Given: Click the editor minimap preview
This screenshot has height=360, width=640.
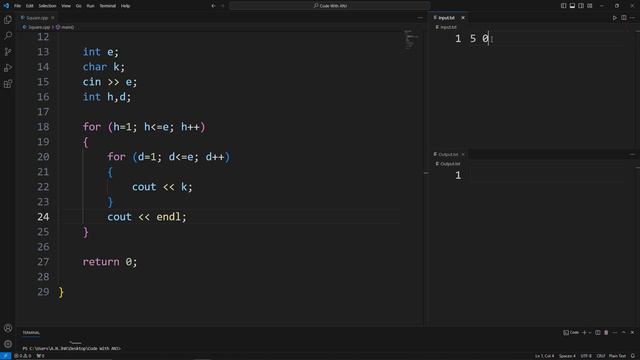Looking at the screenshot, I should (x=411, y=39).
